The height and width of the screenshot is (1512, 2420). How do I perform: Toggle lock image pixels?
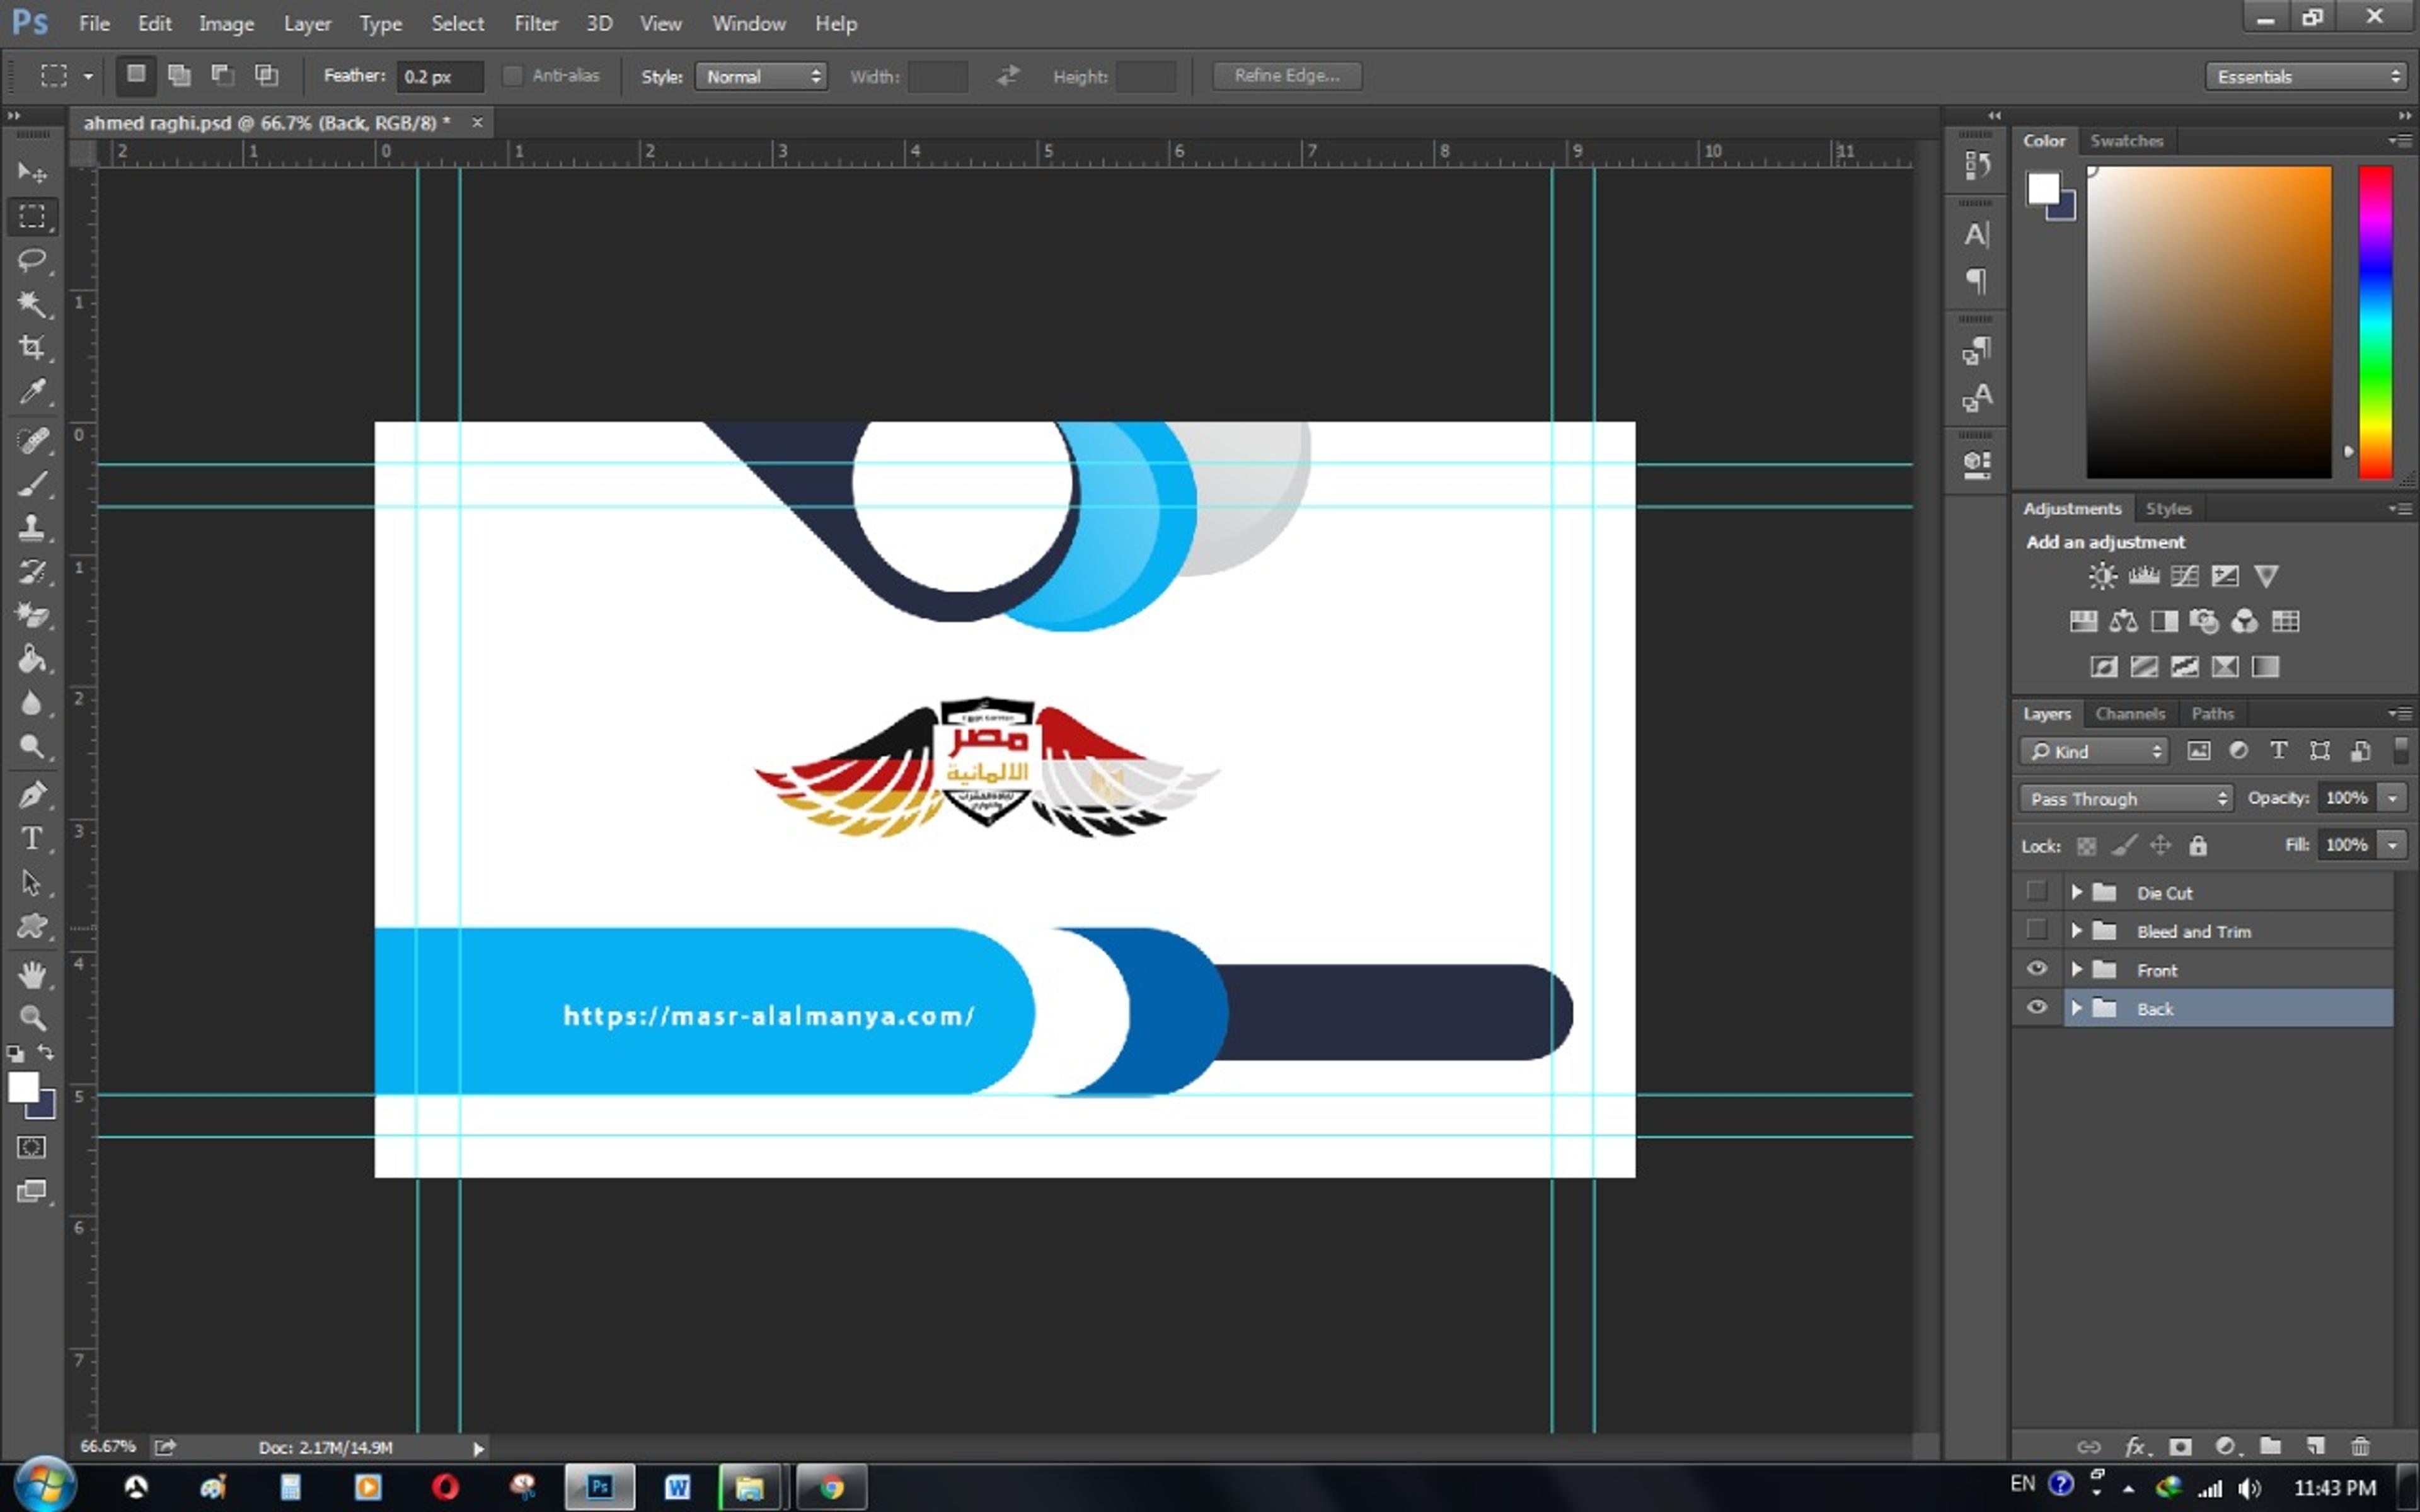(2124, 846)
